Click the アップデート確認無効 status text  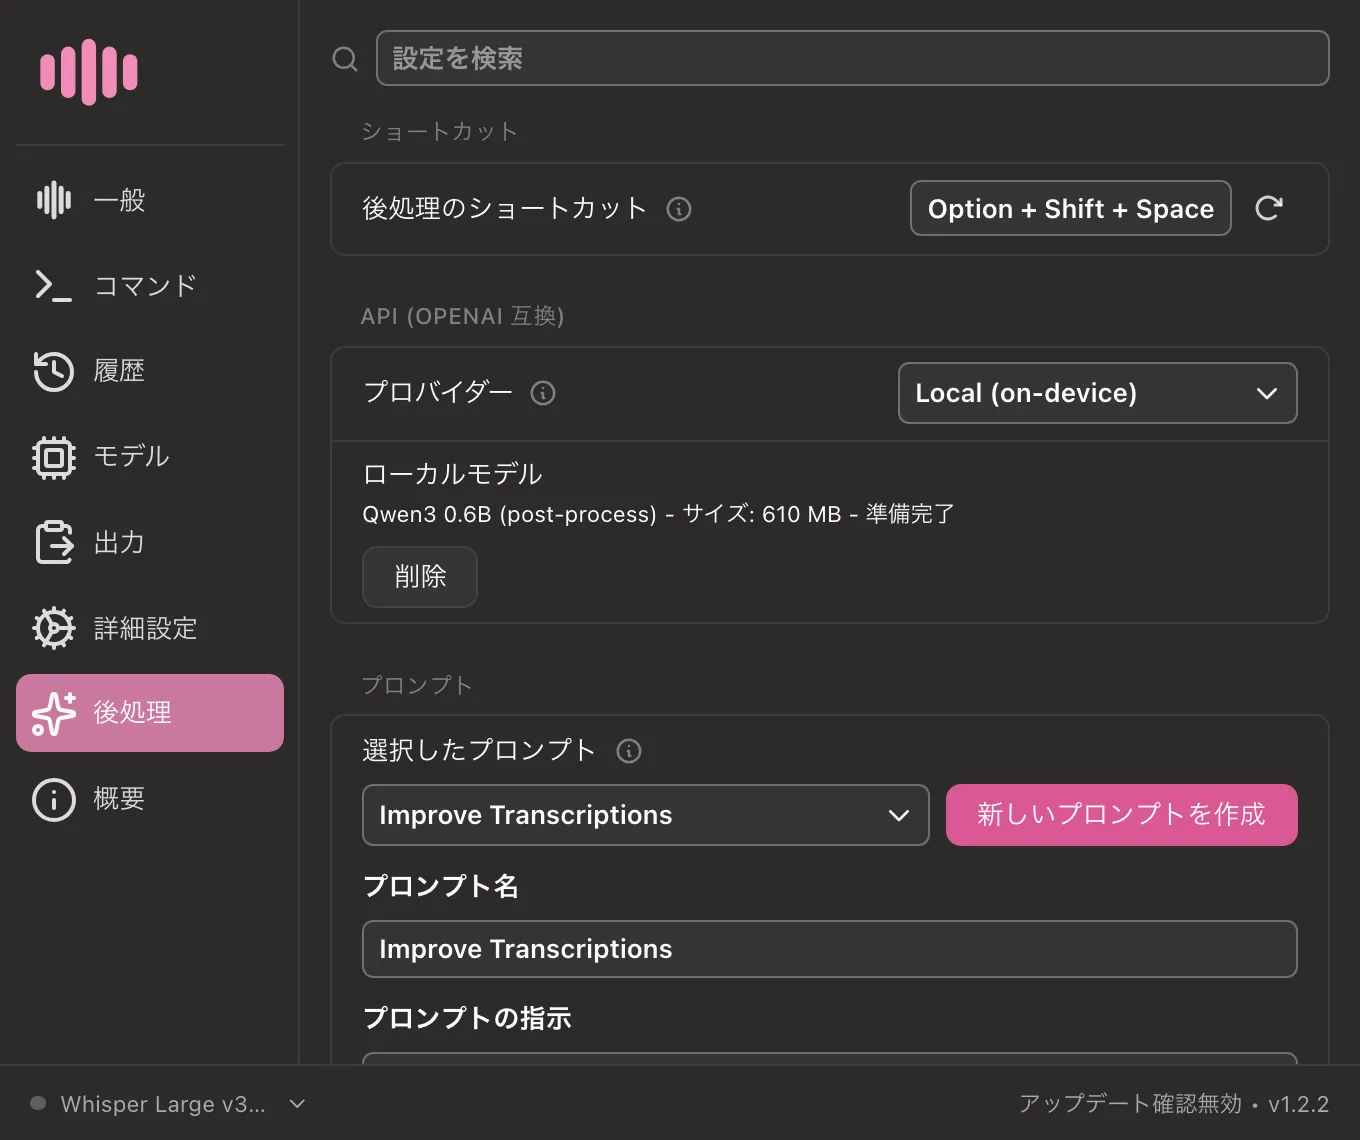click(x=1130, y=1104)
